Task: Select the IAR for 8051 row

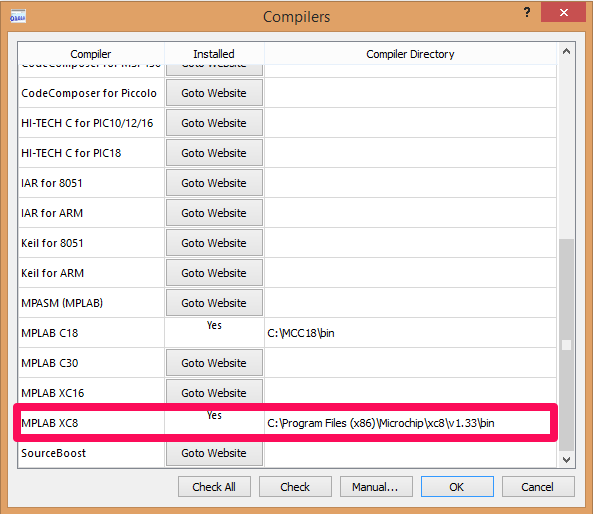Action: pyautogui.click(x=287, y=183)
